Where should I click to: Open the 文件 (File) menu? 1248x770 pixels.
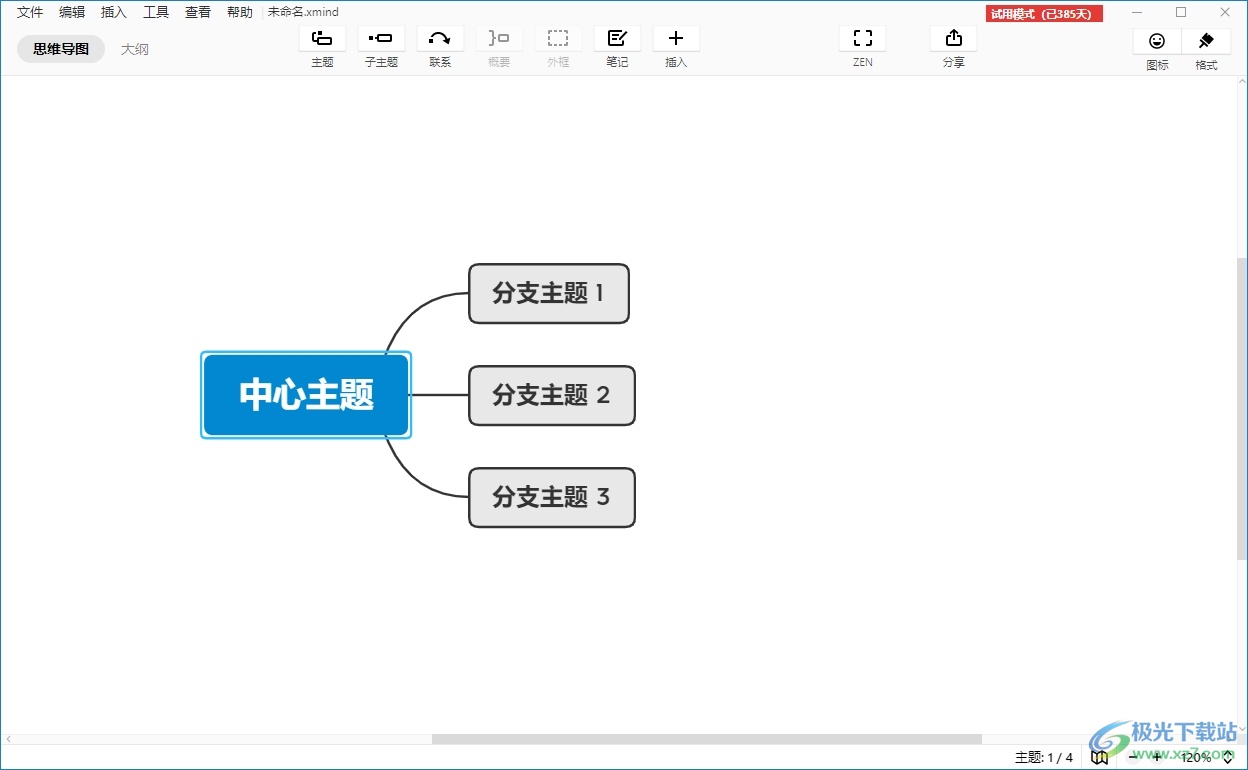tap(30, 12)
